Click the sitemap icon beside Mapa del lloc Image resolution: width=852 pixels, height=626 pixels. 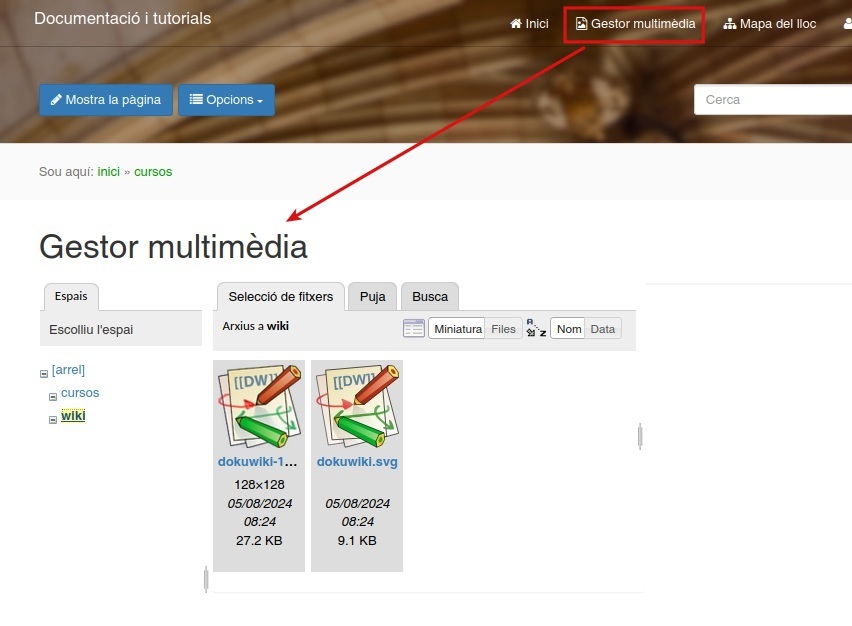click(730, 24)
